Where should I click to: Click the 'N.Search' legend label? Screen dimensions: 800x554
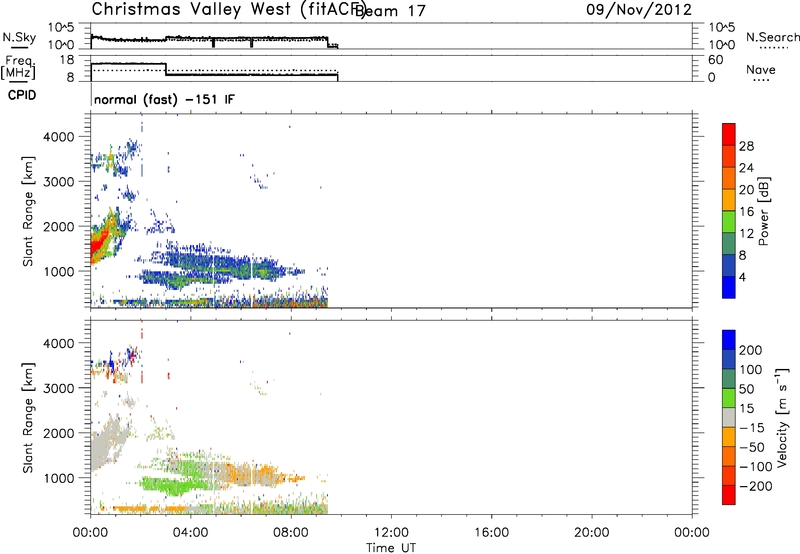772,37
